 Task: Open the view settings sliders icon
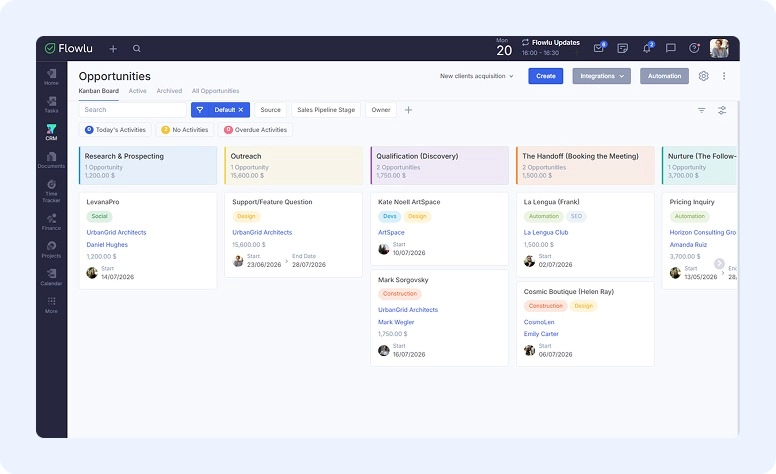722,110
